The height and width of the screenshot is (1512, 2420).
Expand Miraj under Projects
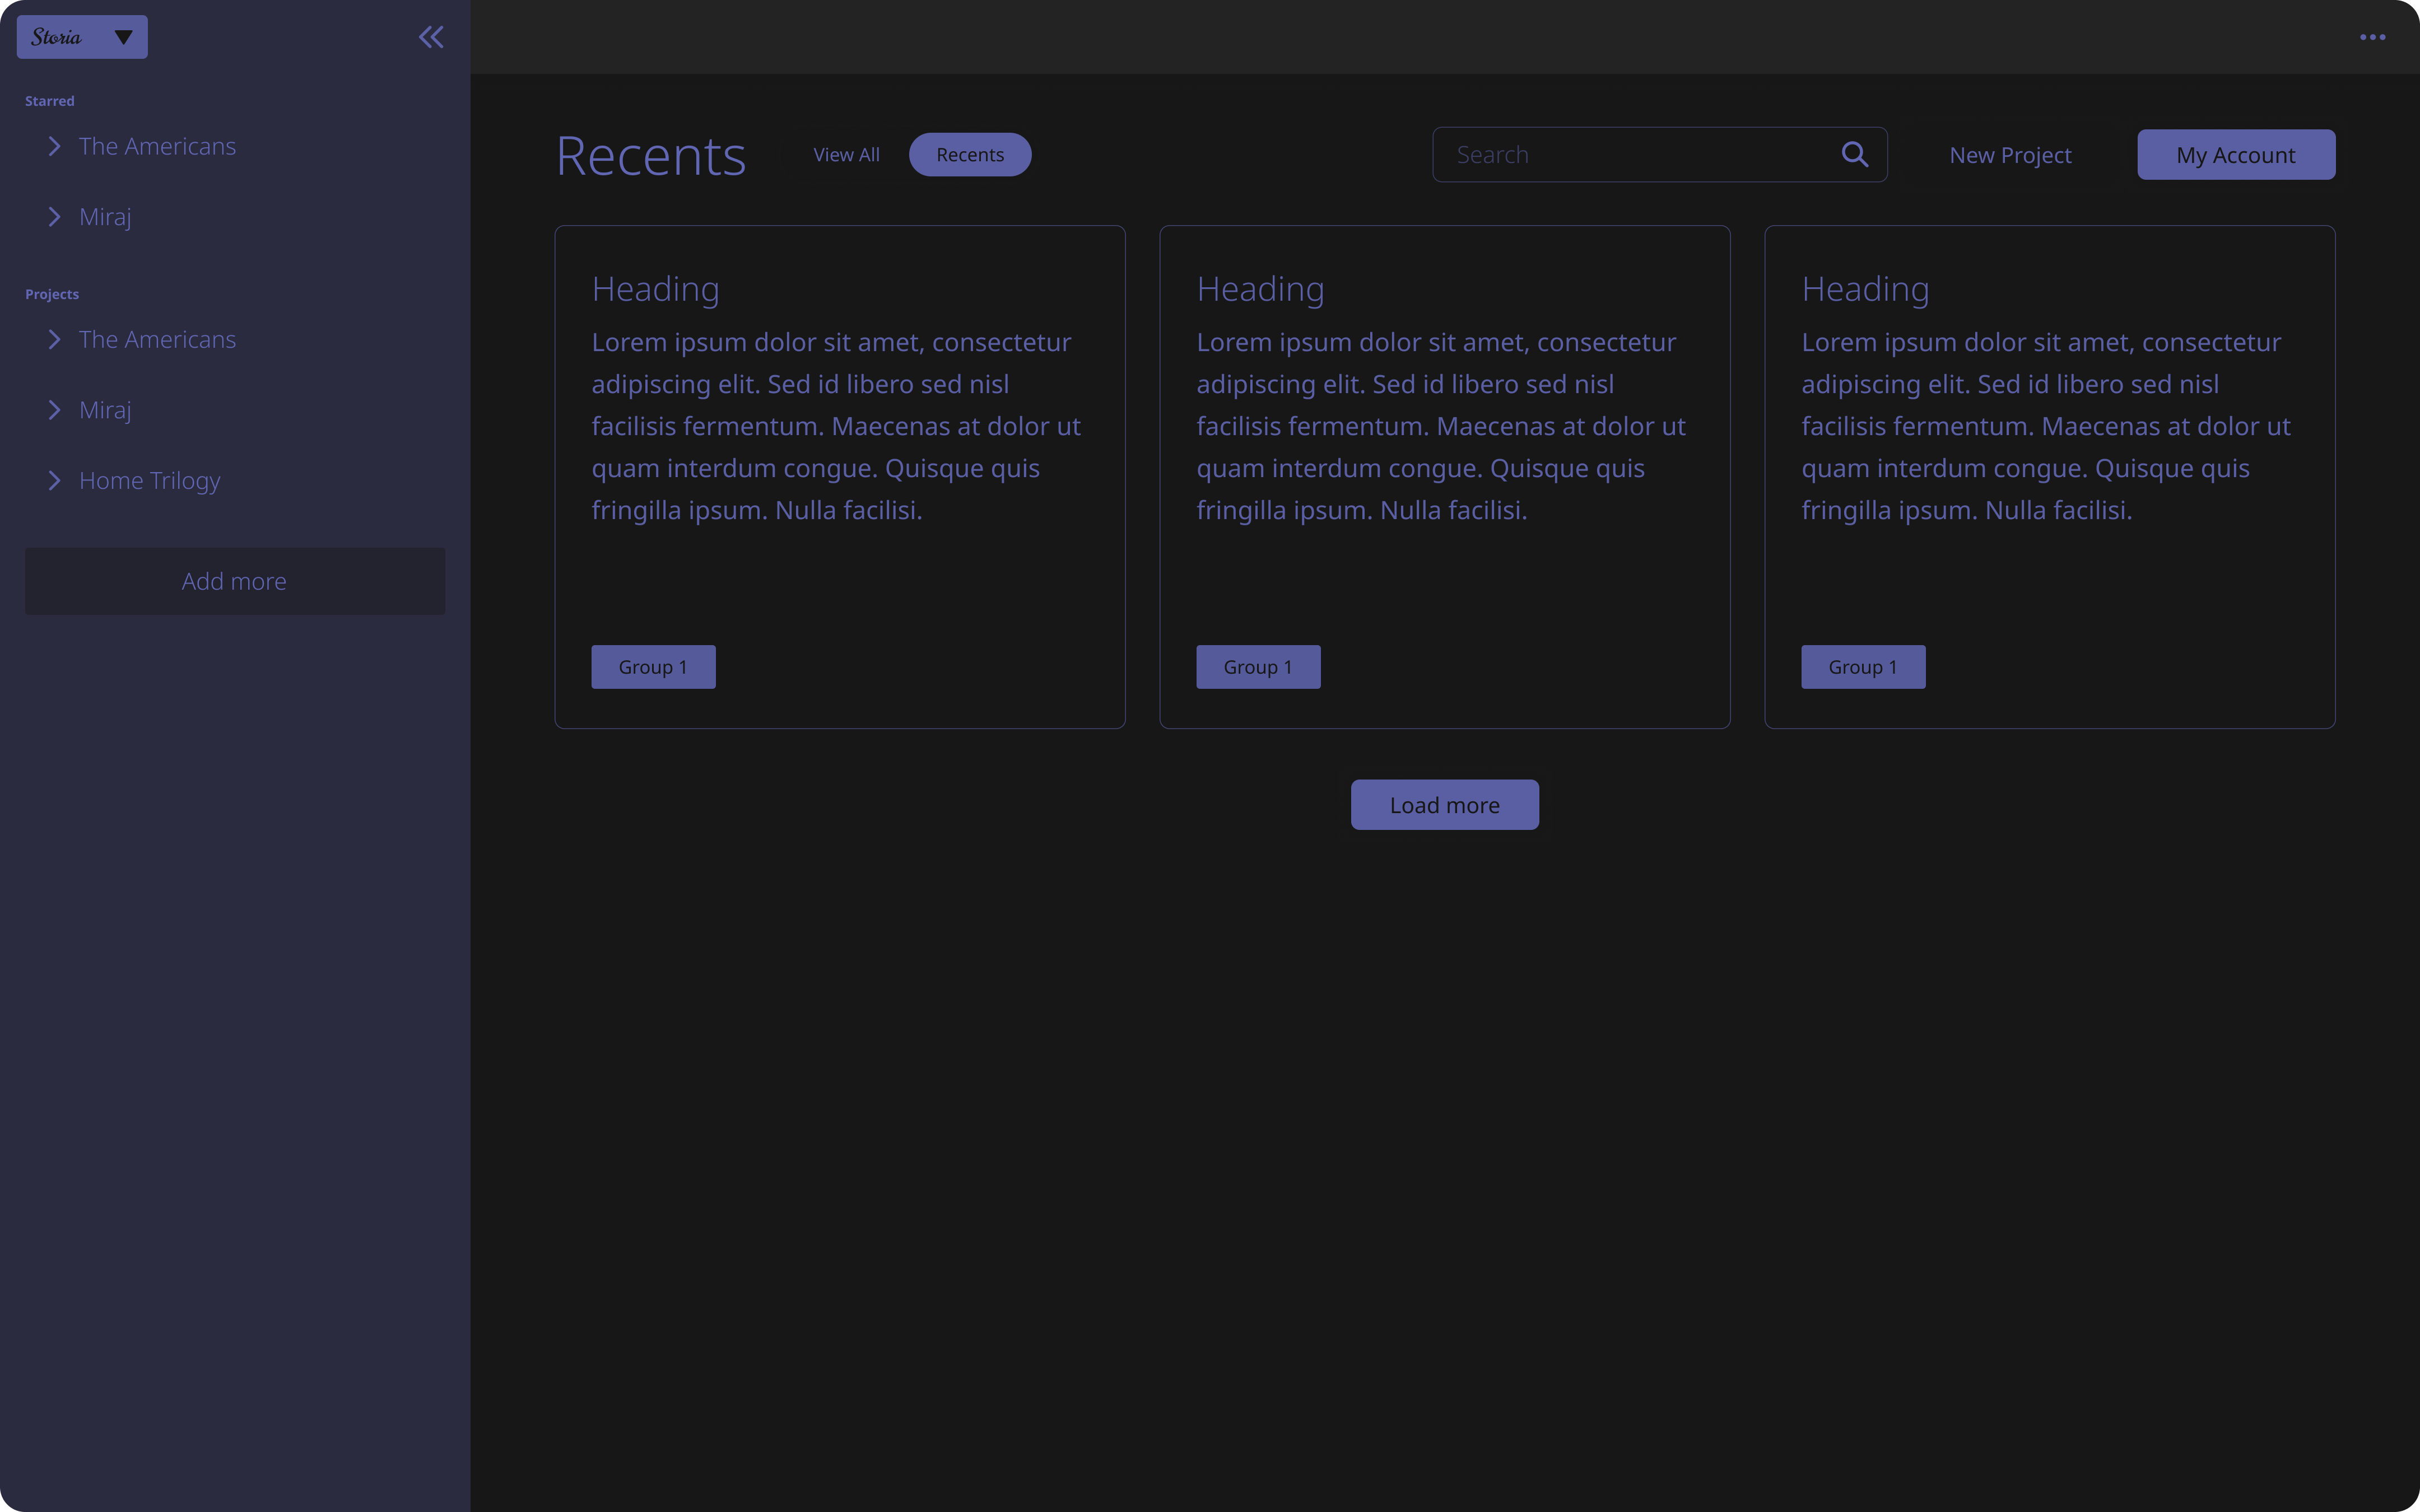[54, 410]
